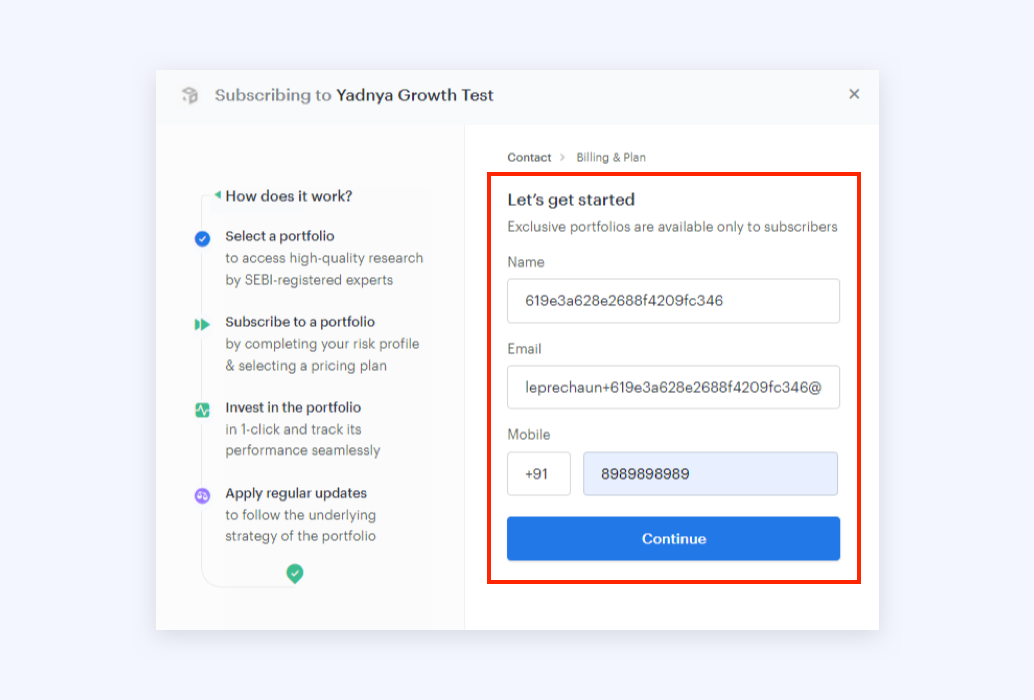Click the Apply regular updates step title
1034x700 pixels.
(296, 493)
